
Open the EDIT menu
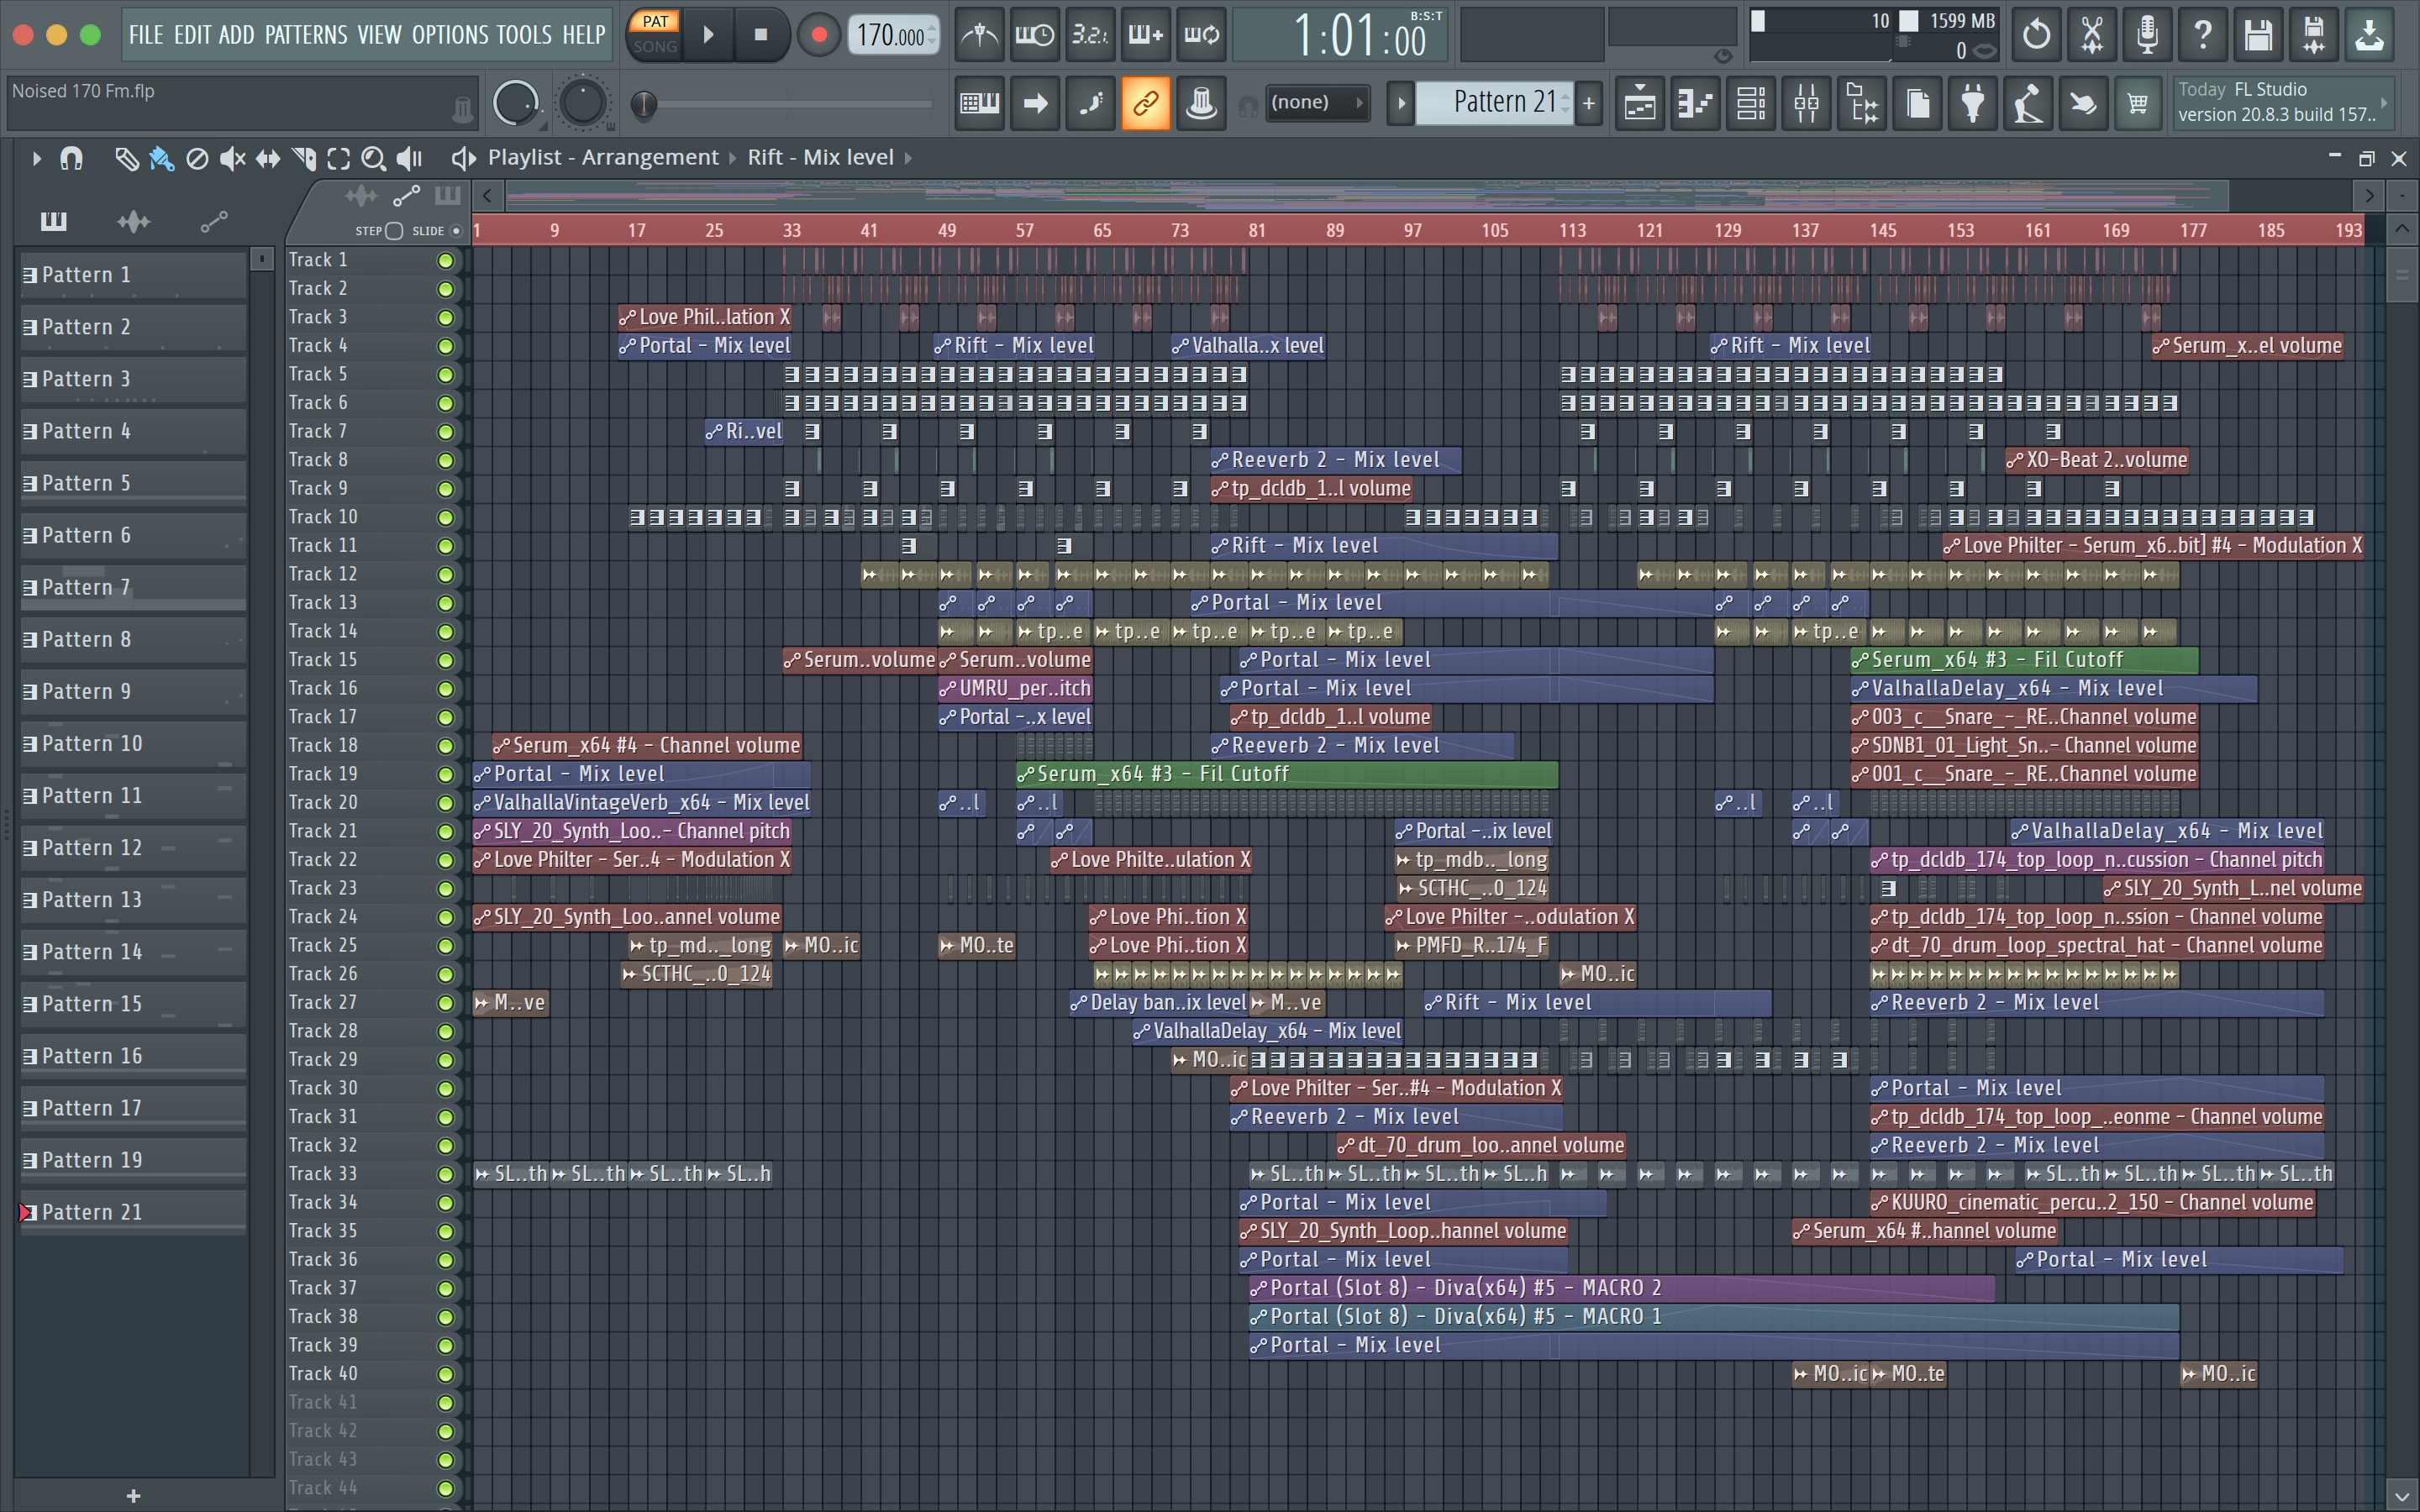(192, 35)
